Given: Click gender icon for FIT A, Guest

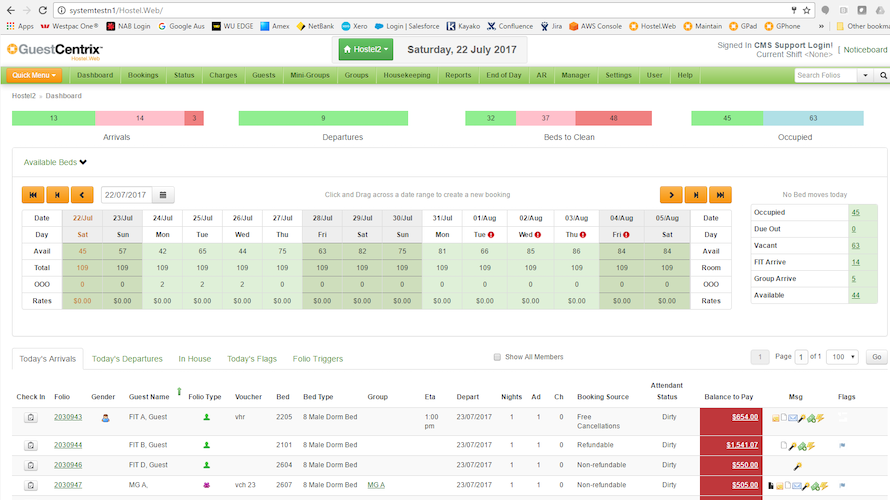Looking at the screenshot, I should [x=105, y=418].
